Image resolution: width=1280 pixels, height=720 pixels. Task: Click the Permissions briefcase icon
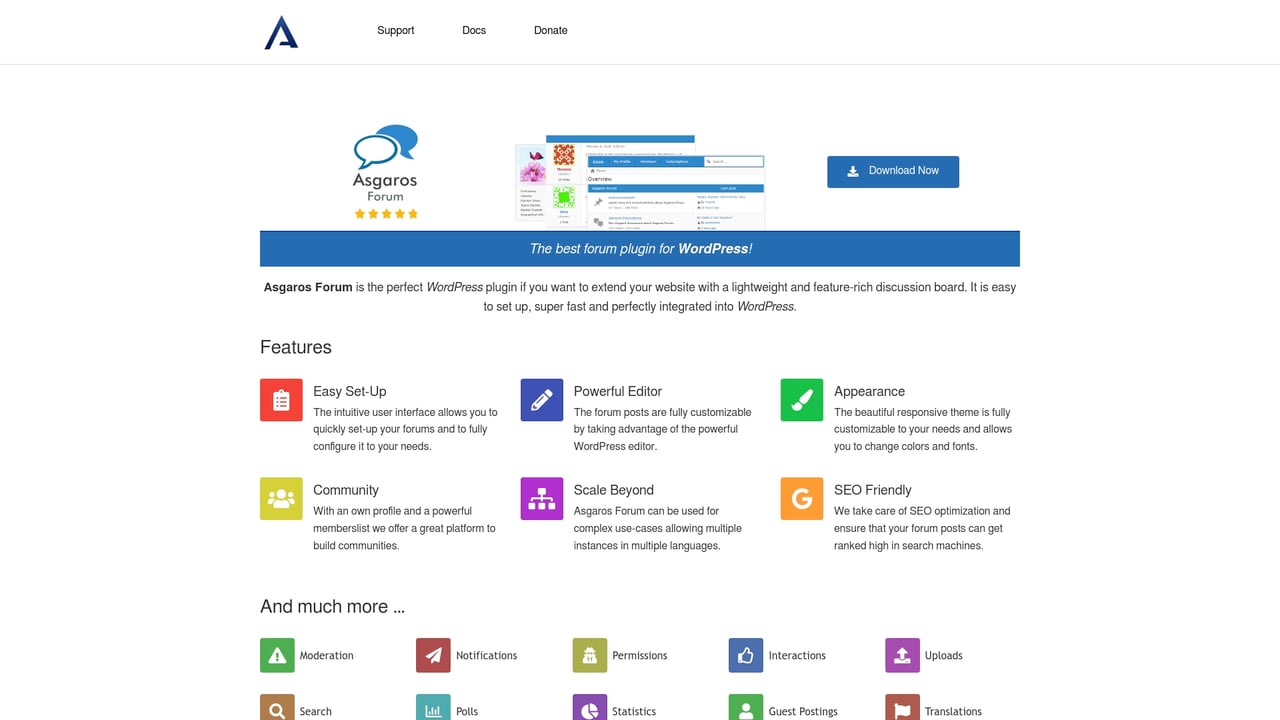[x=589, y=655]
